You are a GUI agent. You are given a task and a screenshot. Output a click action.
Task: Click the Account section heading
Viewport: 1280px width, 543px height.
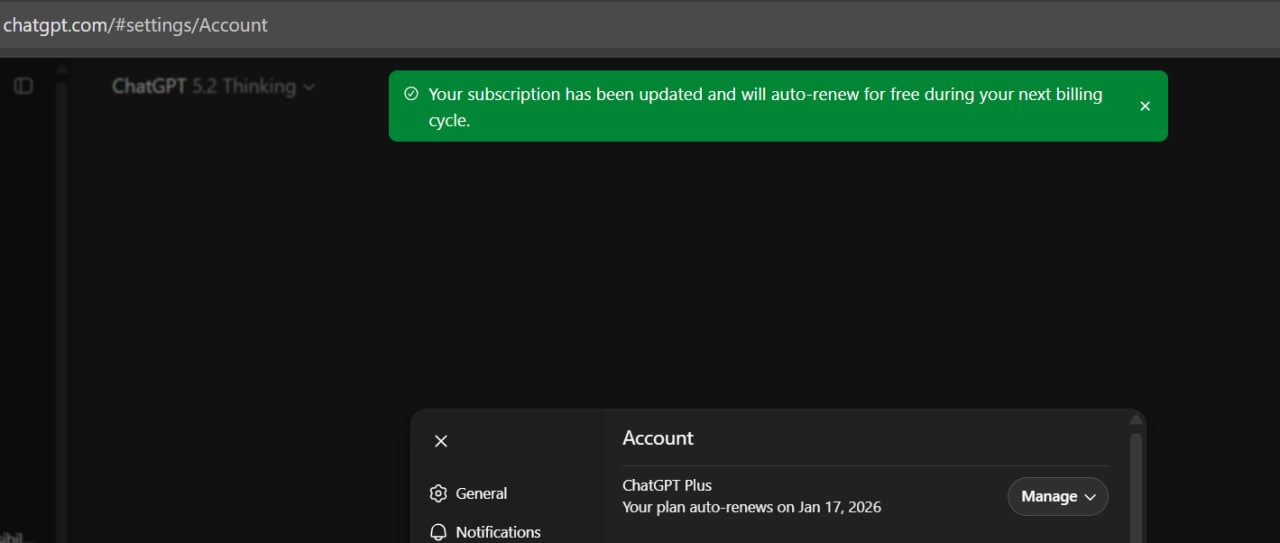coord(657,438)
